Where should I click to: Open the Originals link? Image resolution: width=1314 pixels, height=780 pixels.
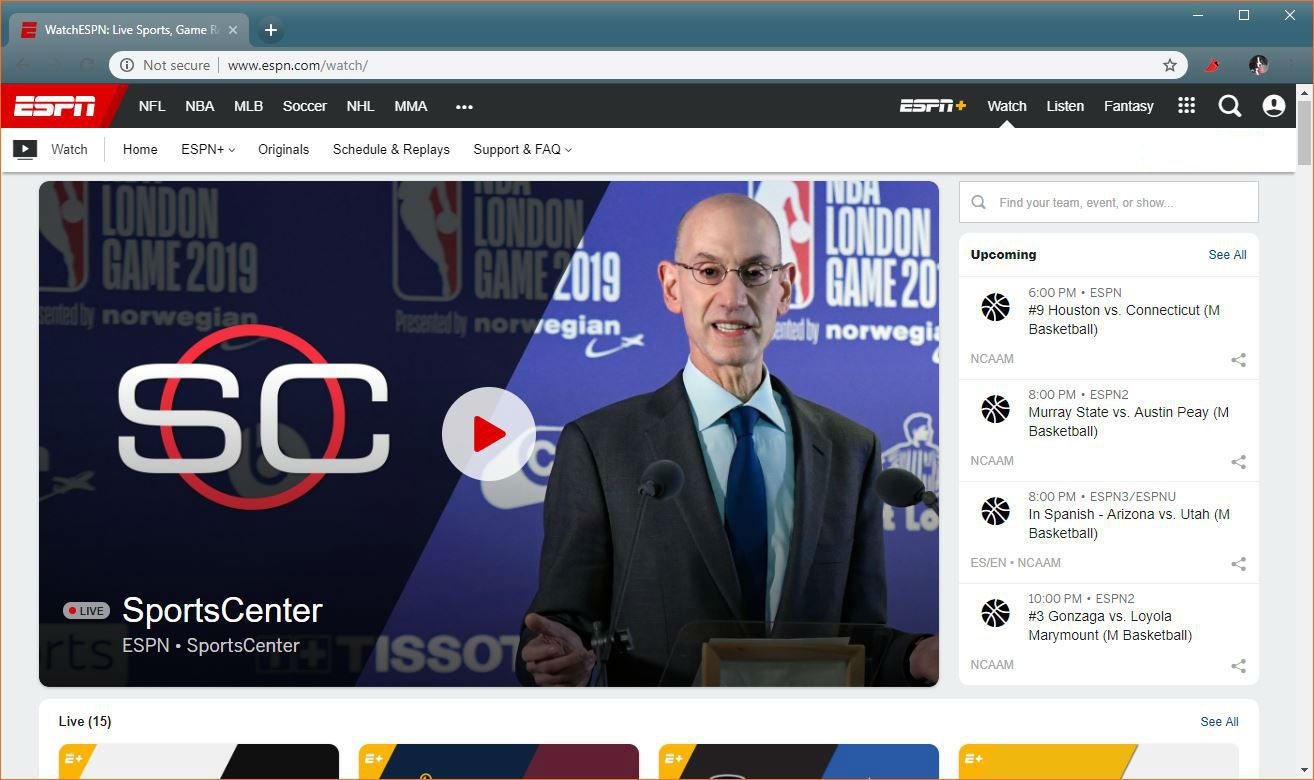(284, 149)
